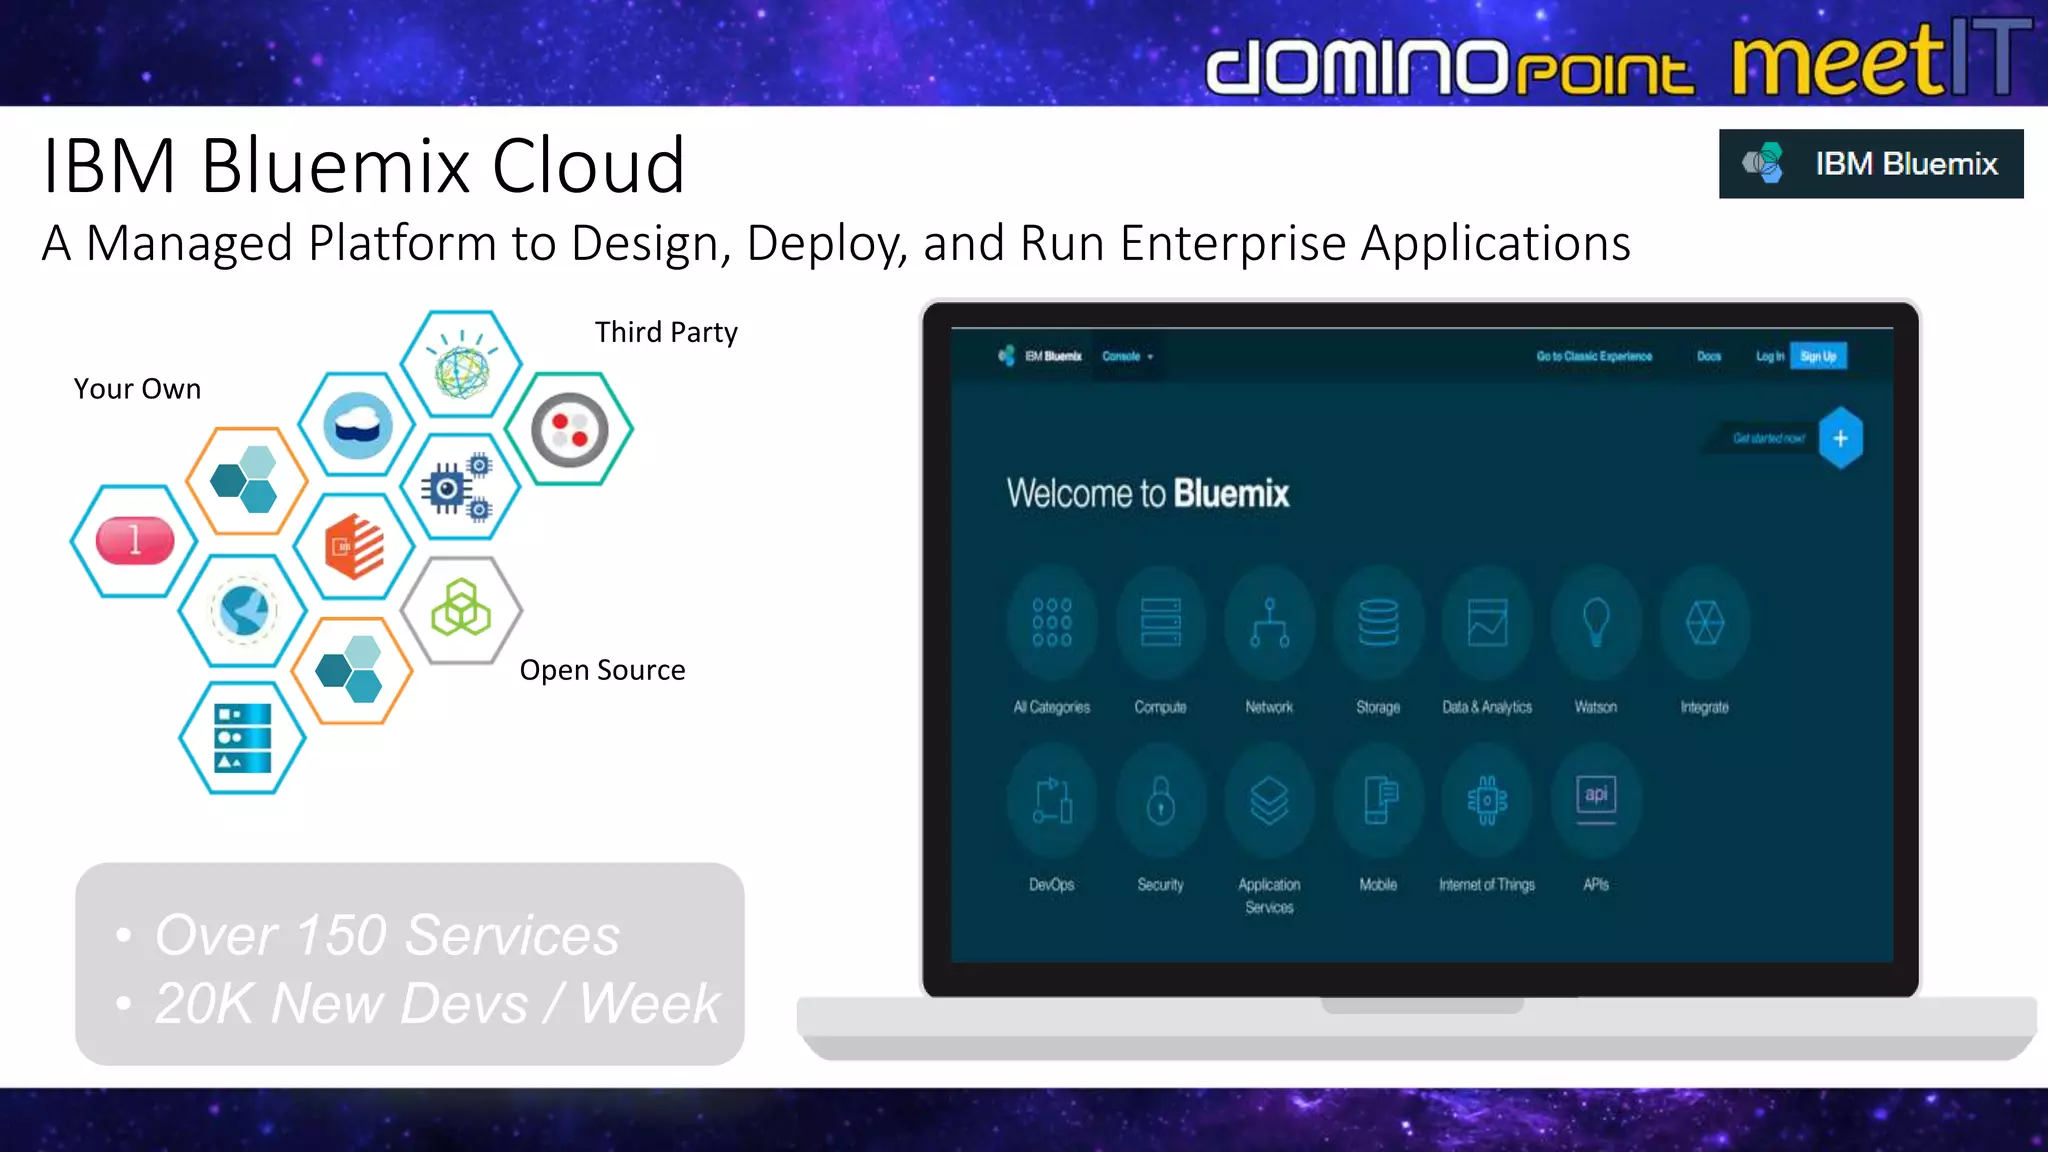Click the "Third Party" label
2048x1152 pixels.
pos(666,332)
